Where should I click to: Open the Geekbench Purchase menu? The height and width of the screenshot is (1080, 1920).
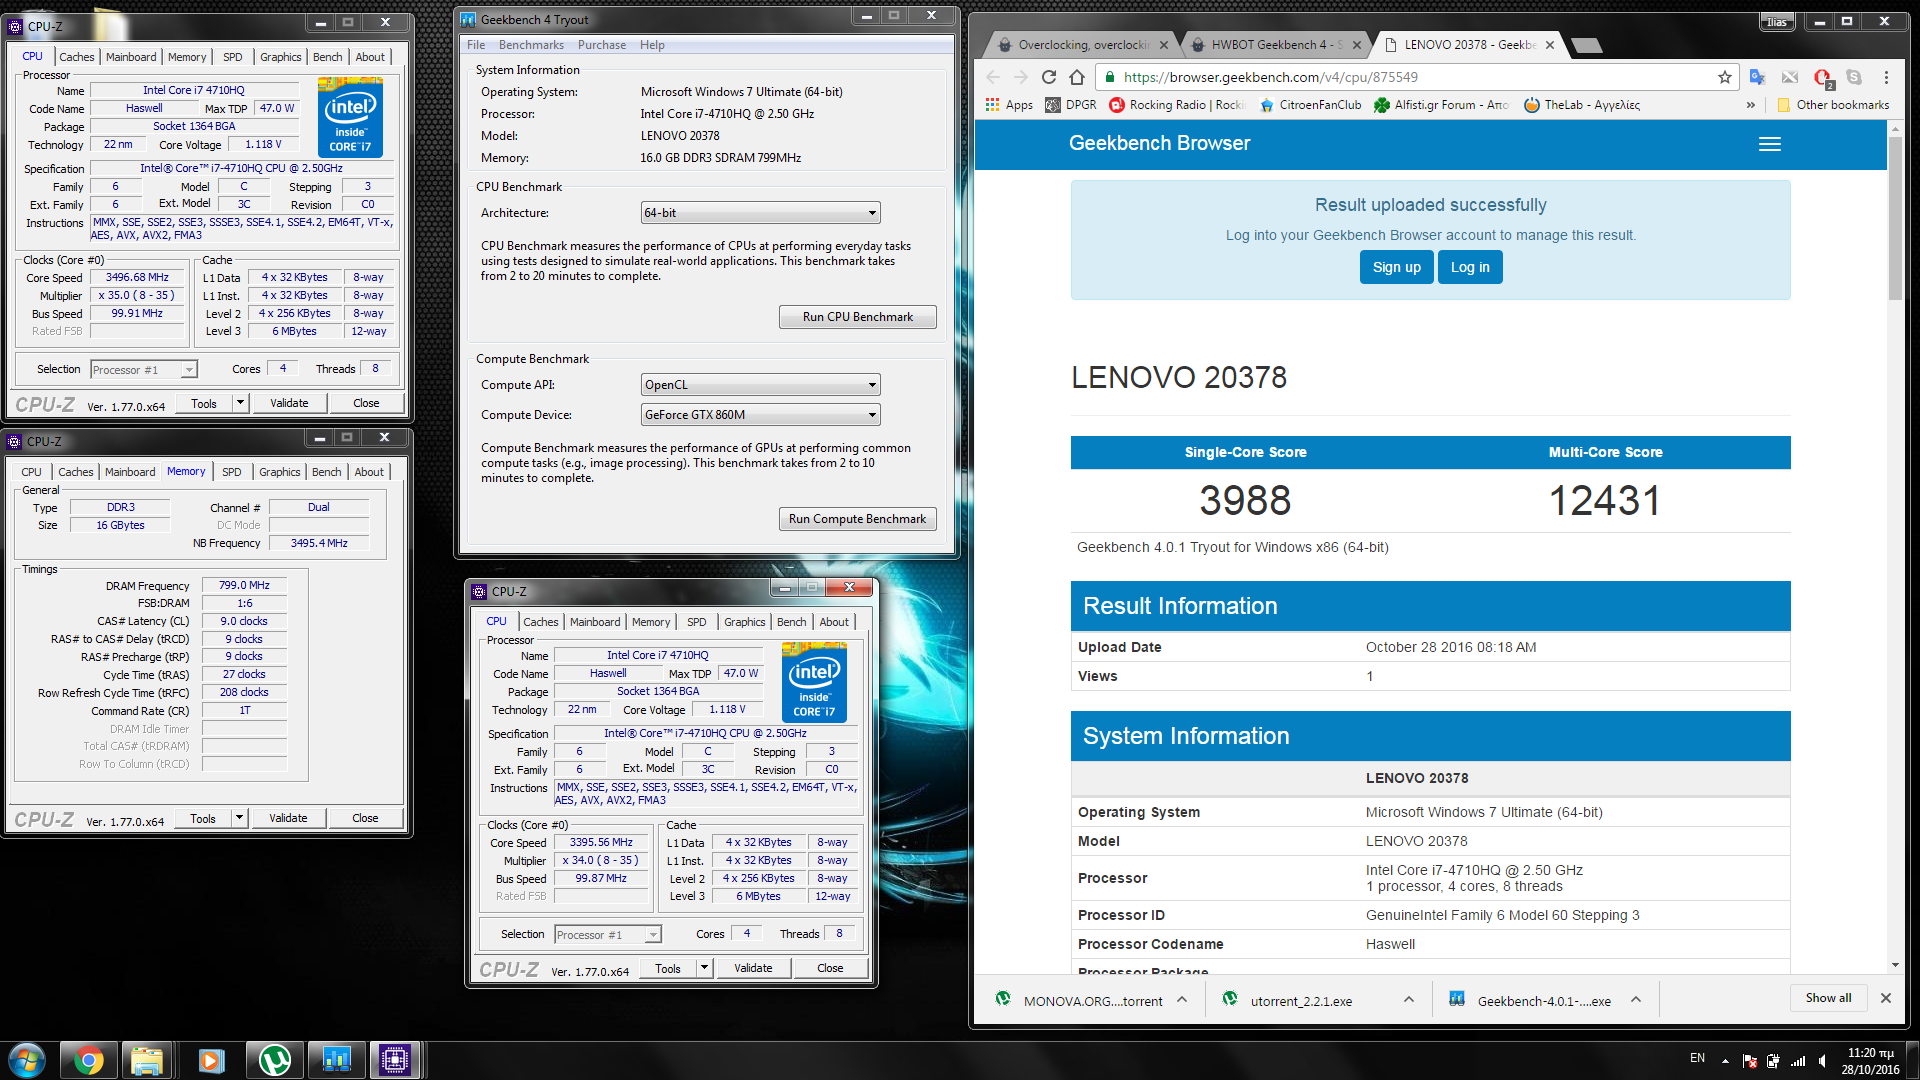pyautogui.click(x=602, y=45)
